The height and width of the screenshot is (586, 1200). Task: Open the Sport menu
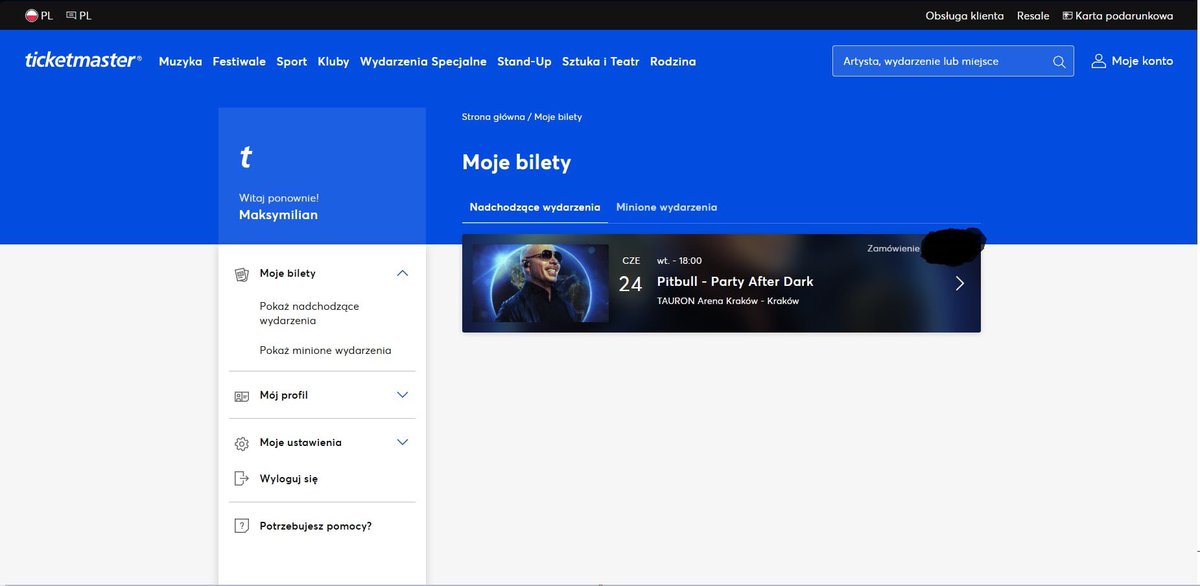(x=292, y=61)
